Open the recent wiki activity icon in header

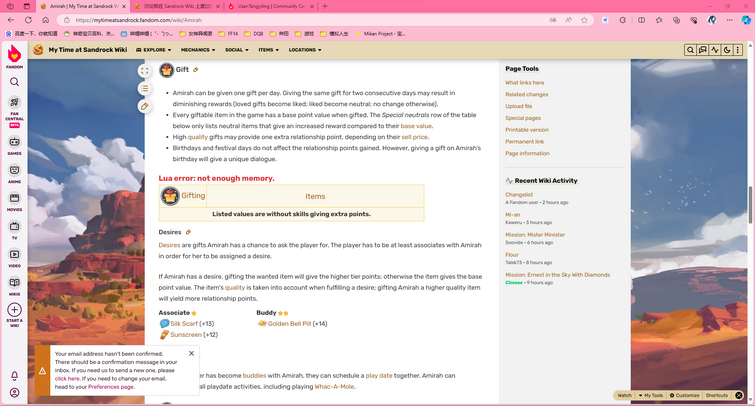pos(715,50)
